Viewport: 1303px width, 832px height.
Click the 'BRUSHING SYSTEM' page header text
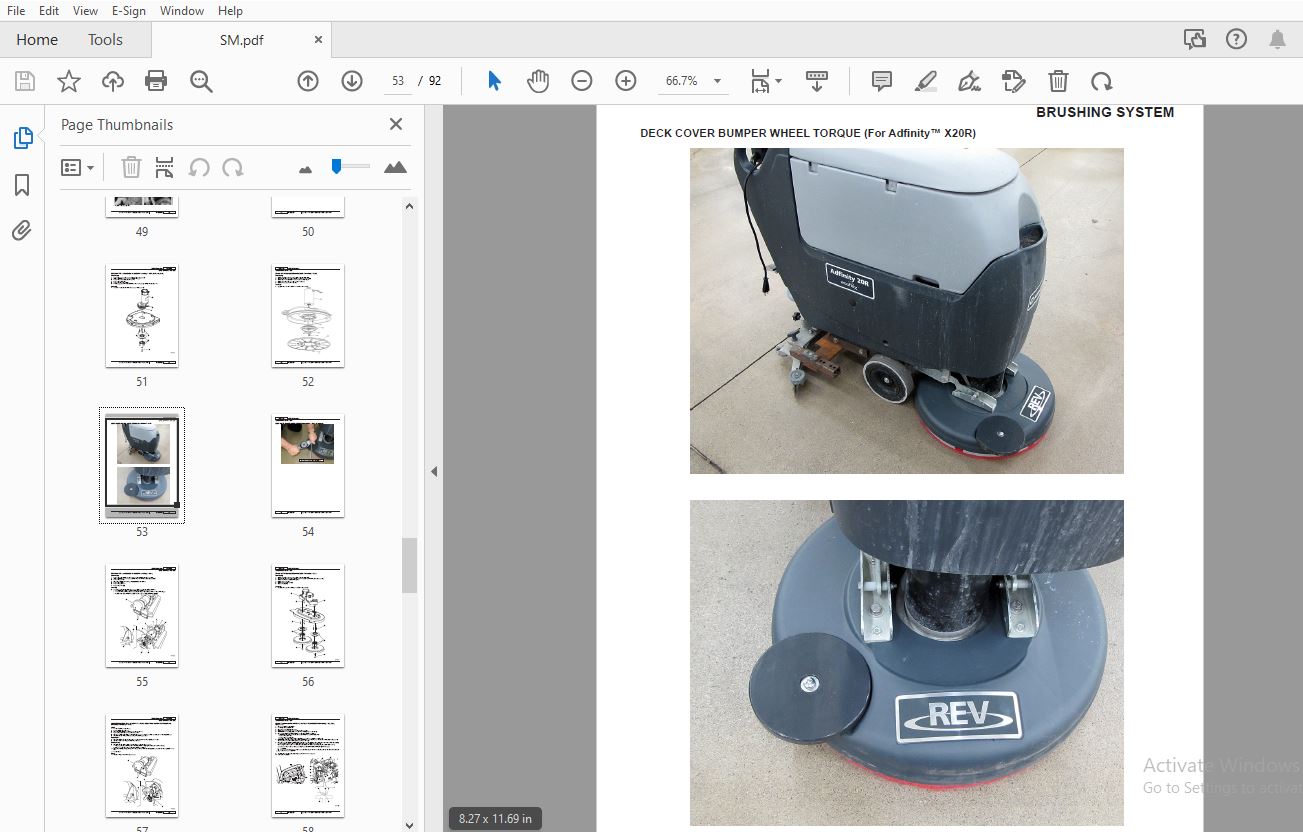pyautogui.click(x=1105, y=112)
